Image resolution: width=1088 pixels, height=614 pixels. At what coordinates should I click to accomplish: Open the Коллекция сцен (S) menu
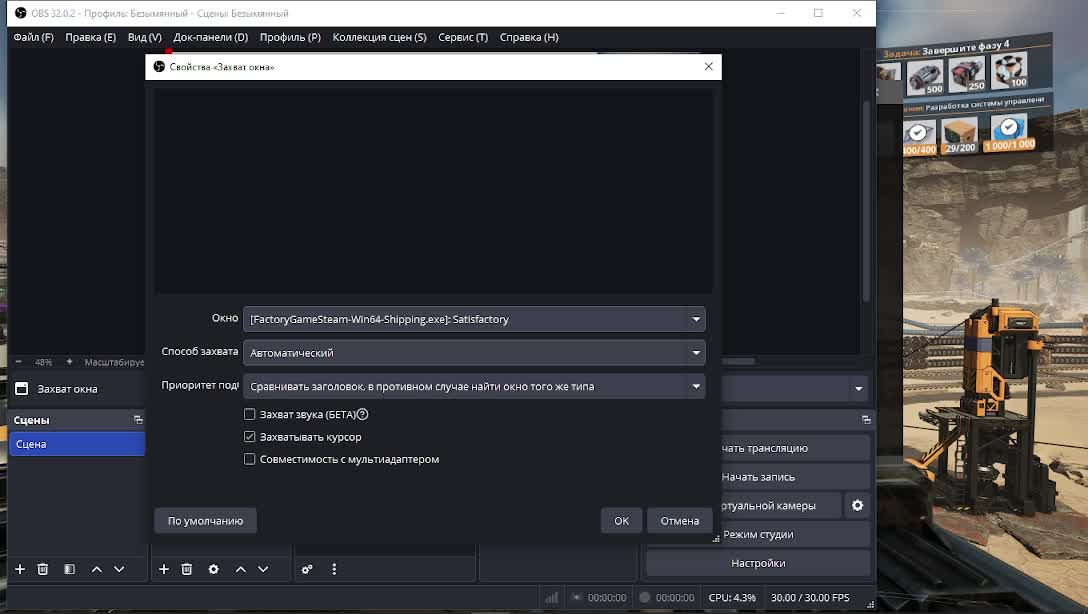tap(380, 37)
